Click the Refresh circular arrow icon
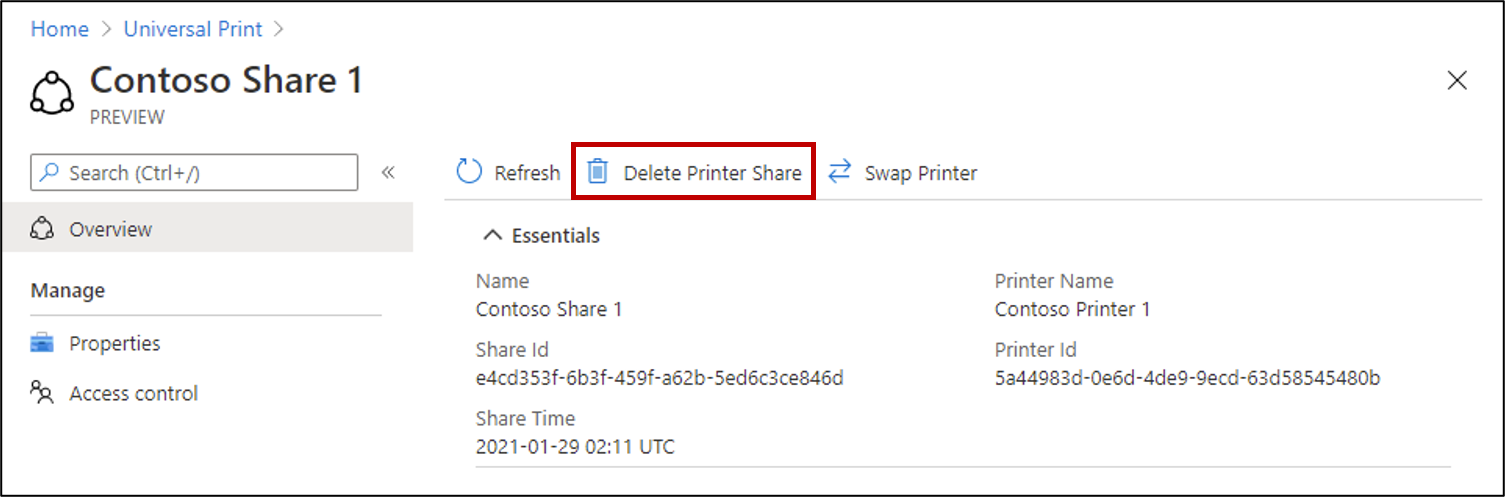This screenshot has width=1505, height=497. tap(469, 172)
